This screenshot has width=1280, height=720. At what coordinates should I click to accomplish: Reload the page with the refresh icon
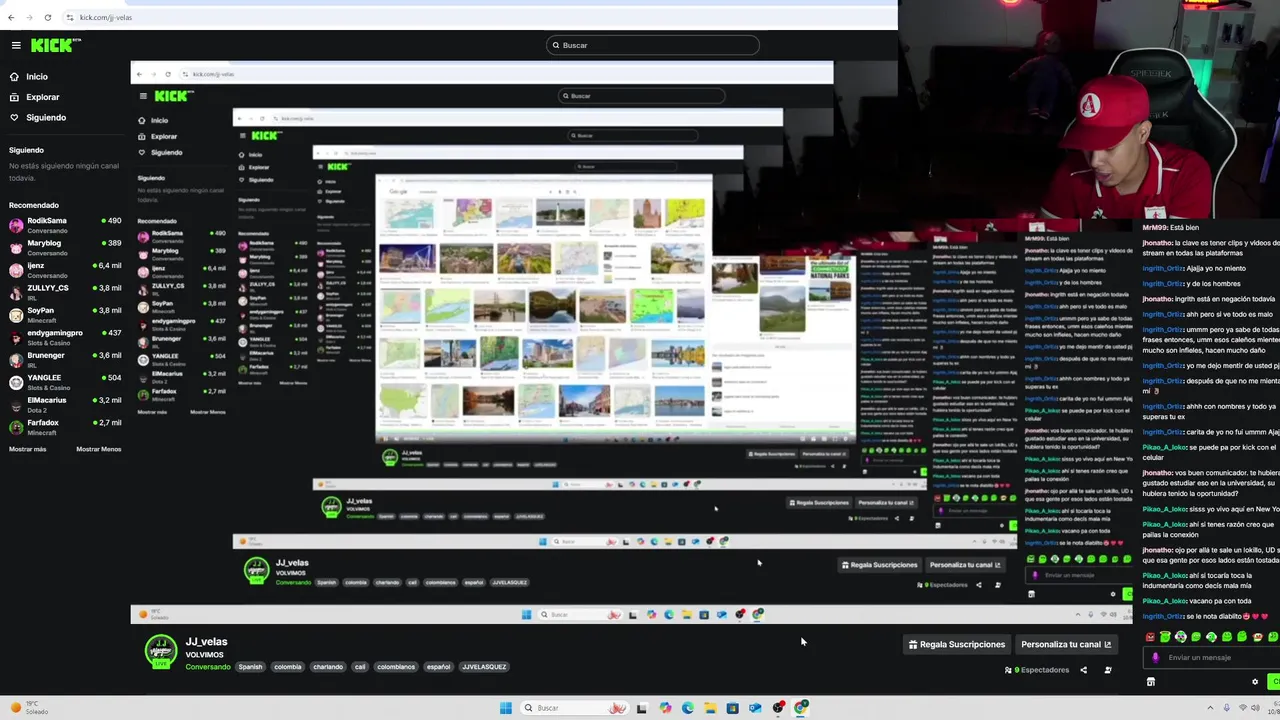(x=47, y=17)
